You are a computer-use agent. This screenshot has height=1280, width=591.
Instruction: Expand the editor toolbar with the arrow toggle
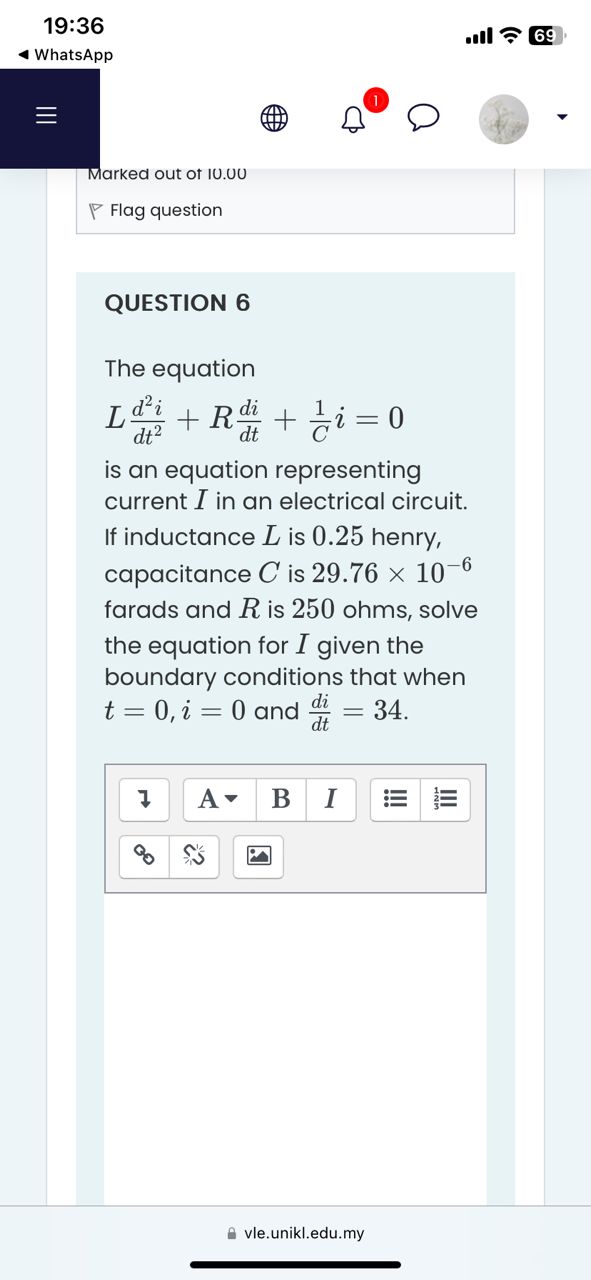(143, 799)
